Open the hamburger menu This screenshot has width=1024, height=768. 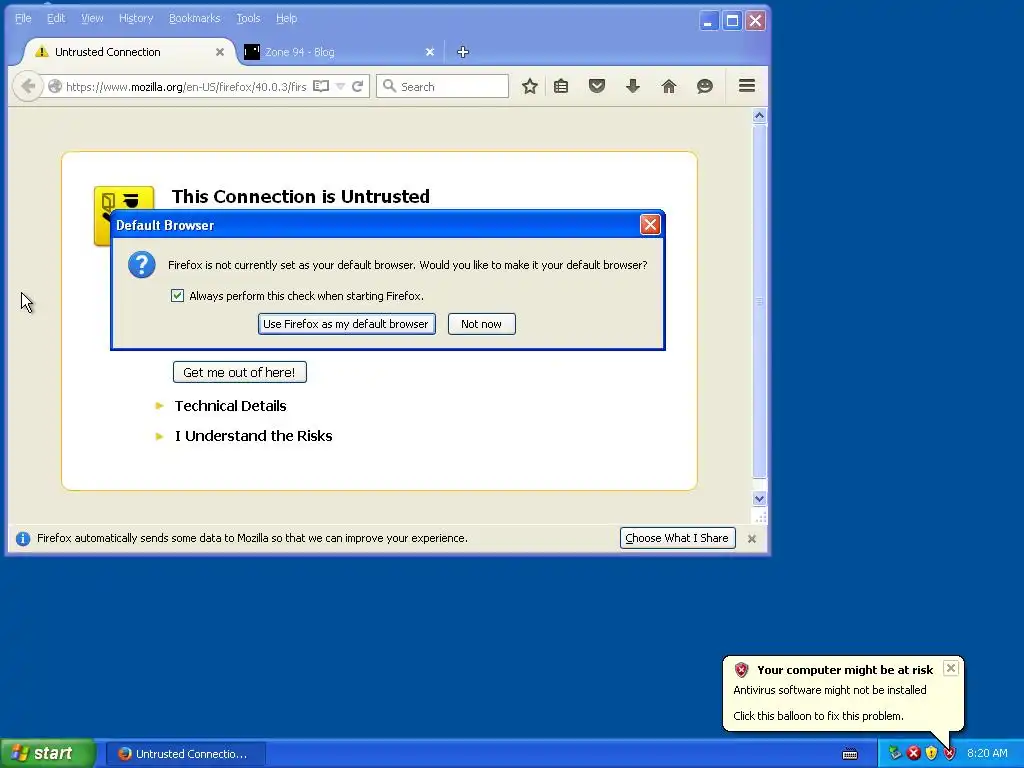747,86
